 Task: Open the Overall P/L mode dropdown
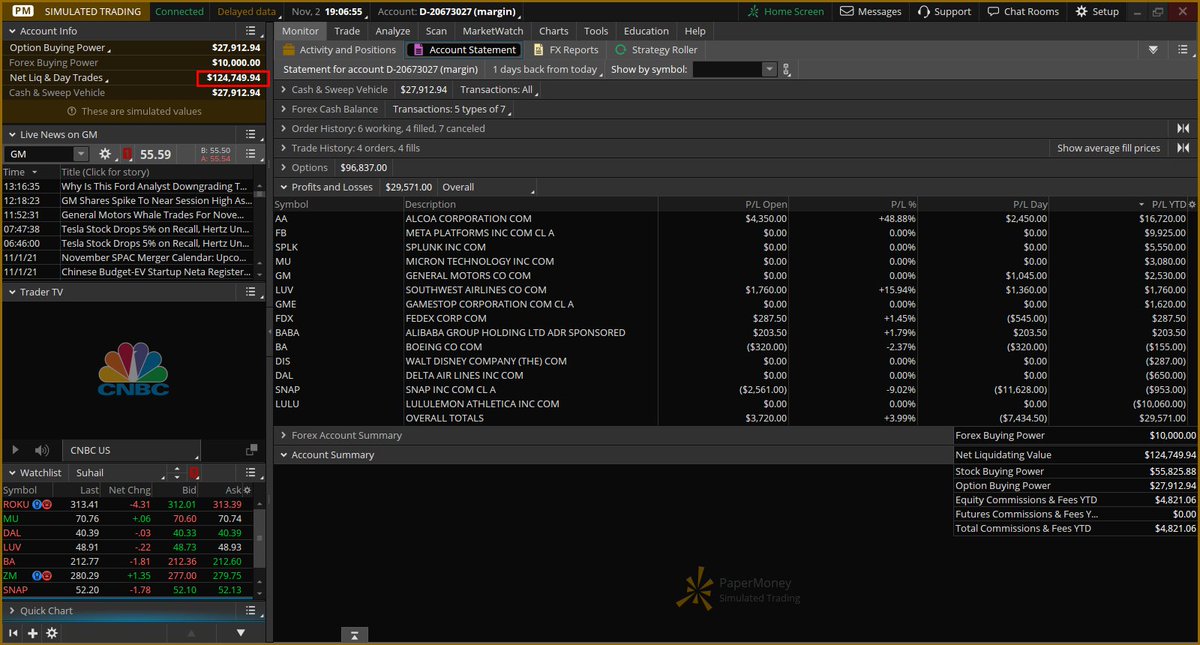(486, 187)
